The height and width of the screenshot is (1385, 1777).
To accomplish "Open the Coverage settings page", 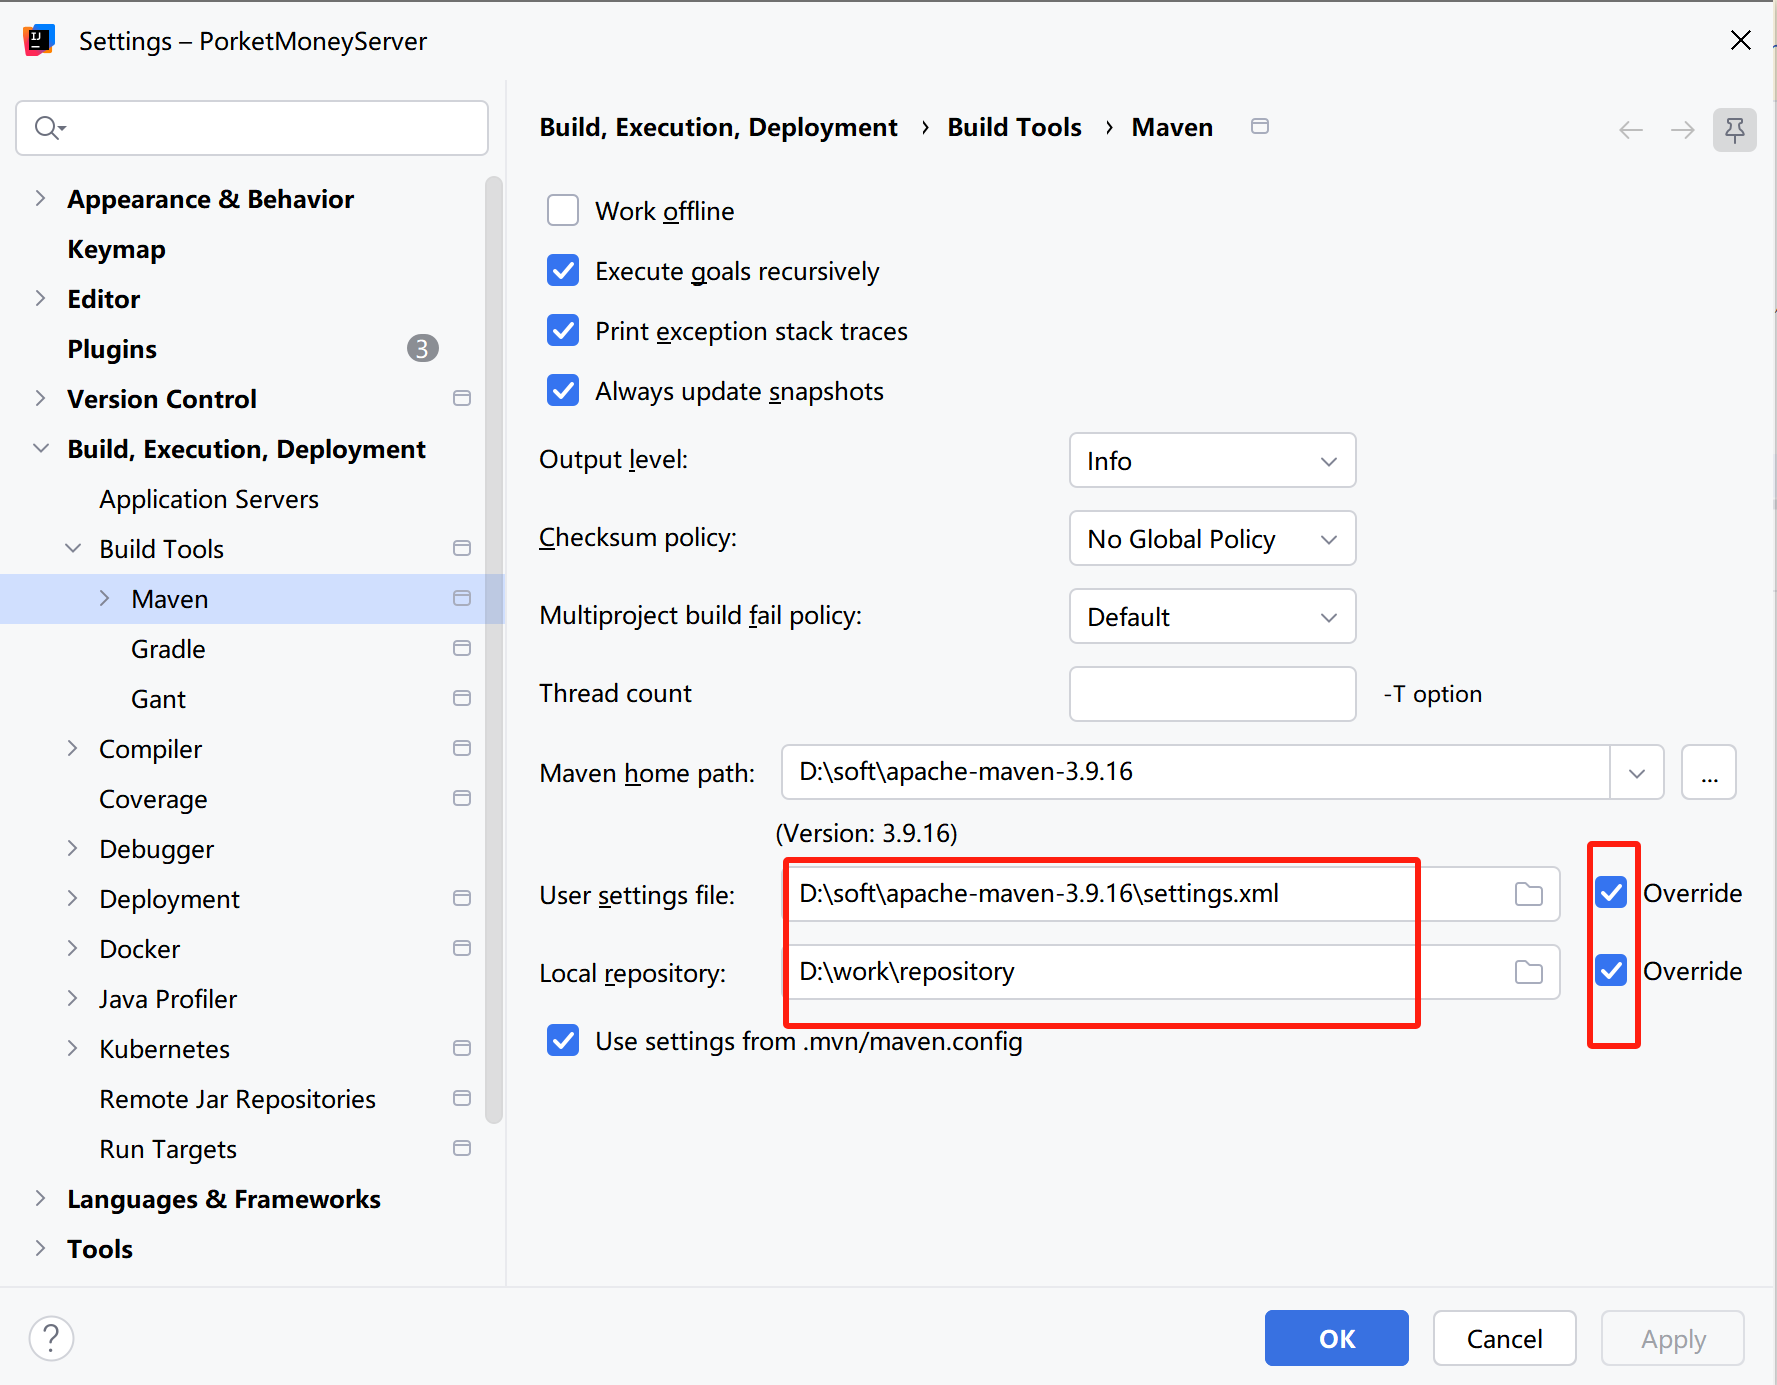I will pyautogui.click(x=153, y=799).
